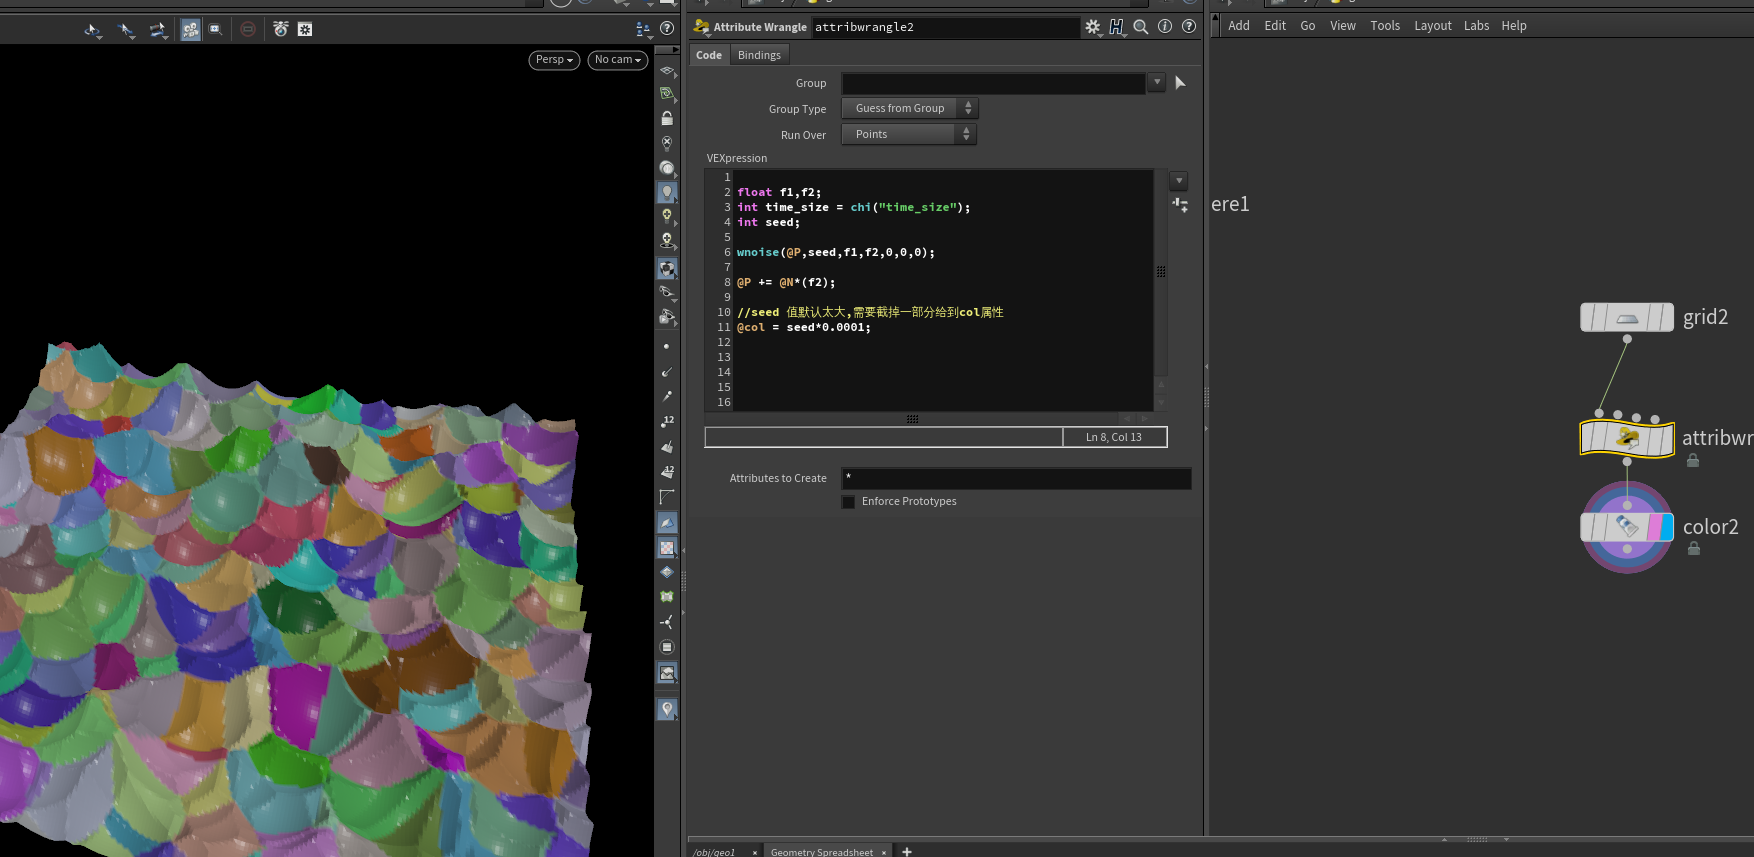1754x857 pixels.
Task: Open the Group Type dropdown
Action: [909, 109]
